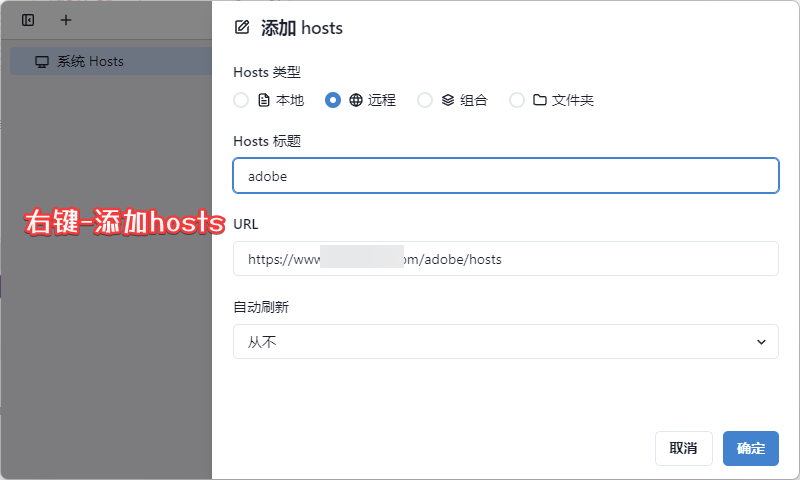
Task: Click the edit pencil icon by 添加 hosts
Action: pos(242,27)
